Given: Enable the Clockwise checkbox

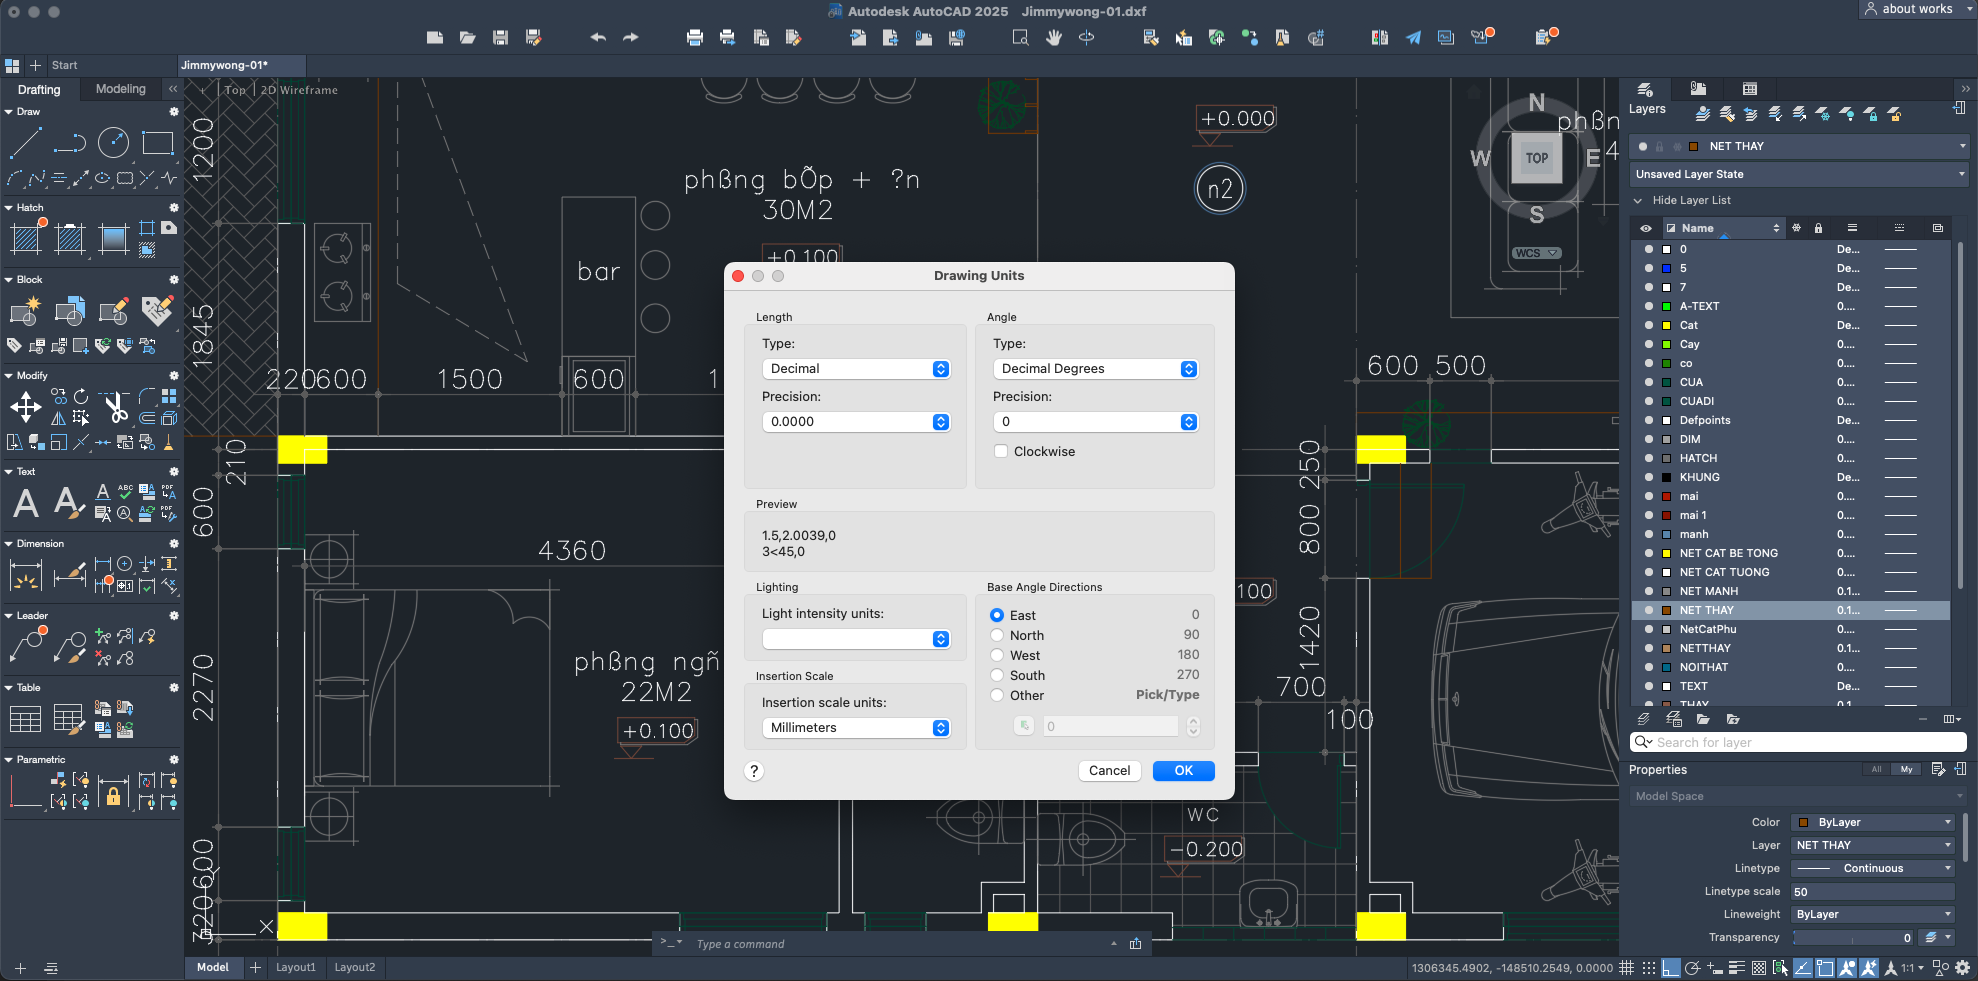Looking at the screenshot, I should click(x=1001, y=452).
